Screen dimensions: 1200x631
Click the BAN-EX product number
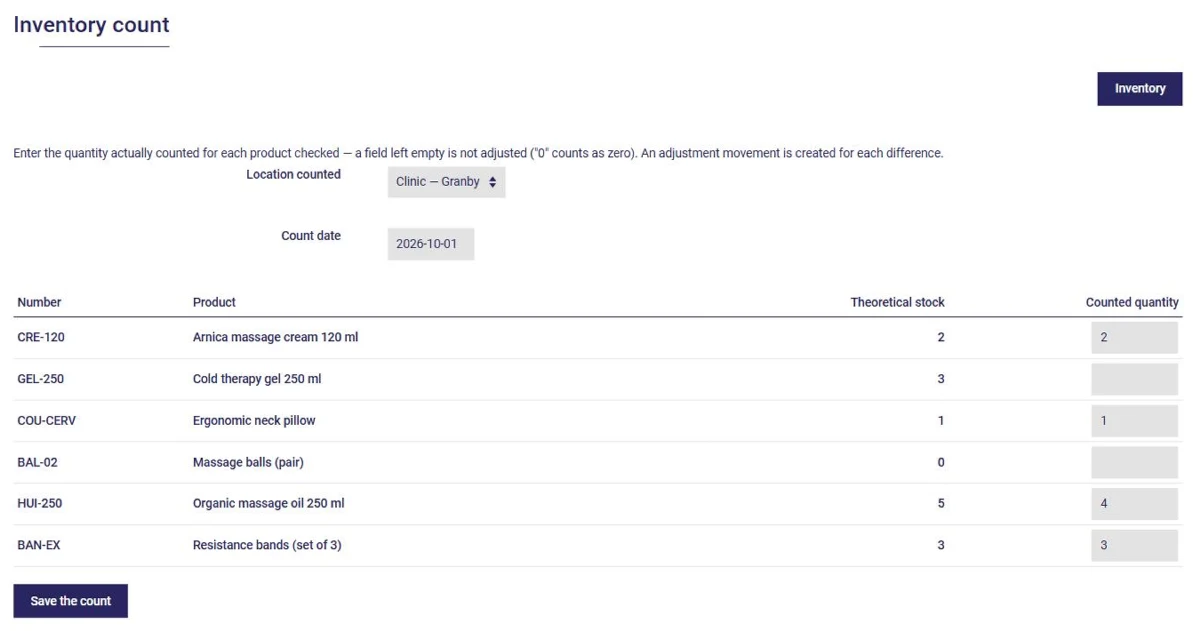[x=38, y=545]
